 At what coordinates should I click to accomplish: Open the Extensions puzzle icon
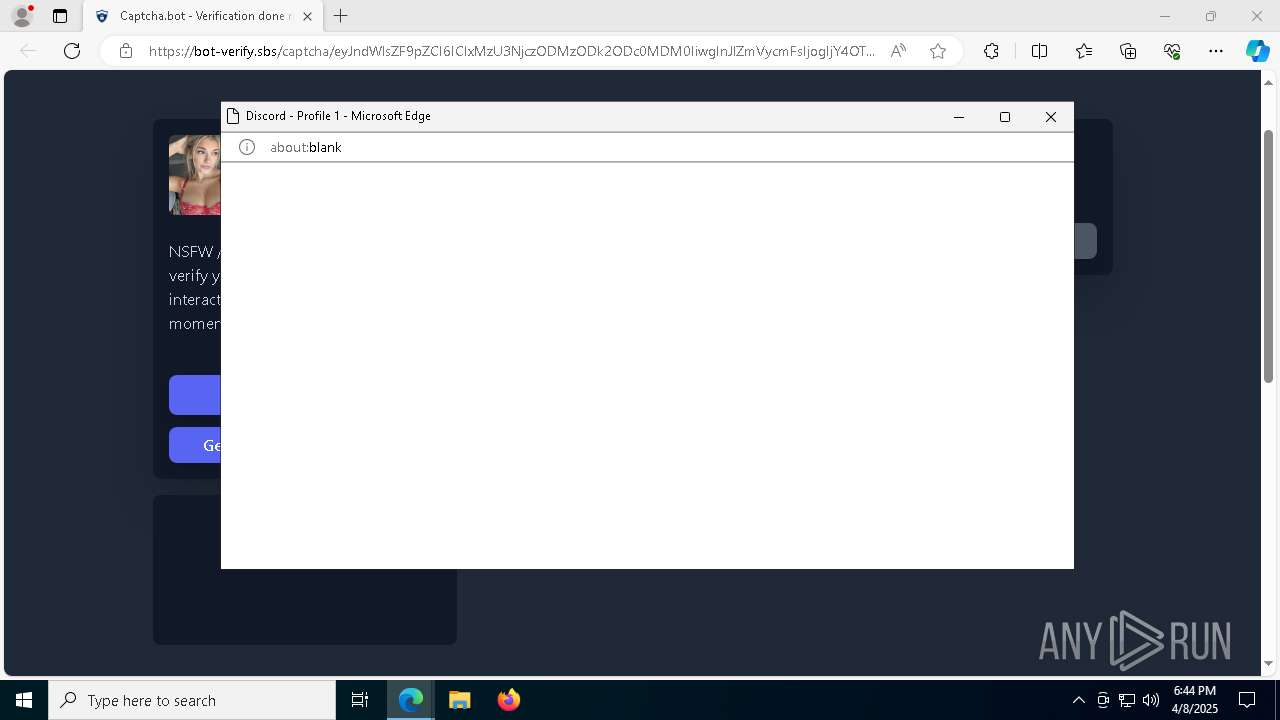[991, 51]
